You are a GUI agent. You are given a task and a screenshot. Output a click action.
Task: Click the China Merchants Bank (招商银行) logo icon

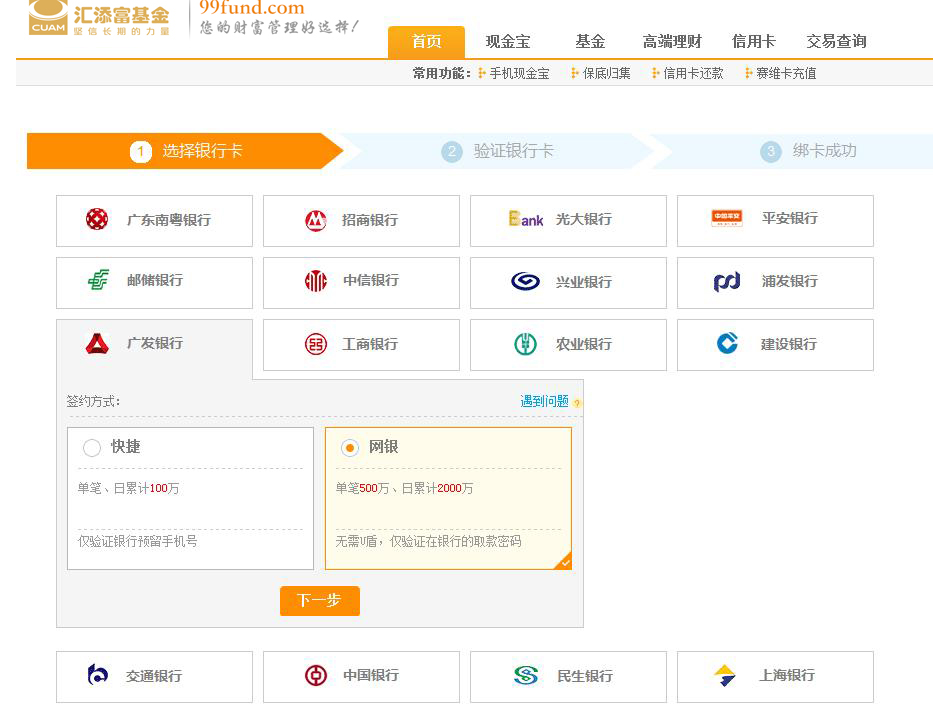pos(316,220)
